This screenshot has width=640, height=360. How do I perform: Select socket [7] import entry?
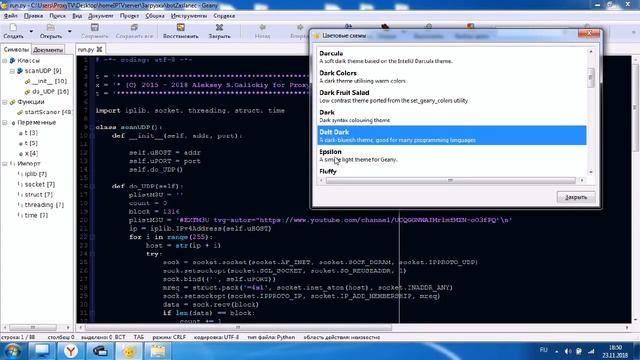(40, 184)
